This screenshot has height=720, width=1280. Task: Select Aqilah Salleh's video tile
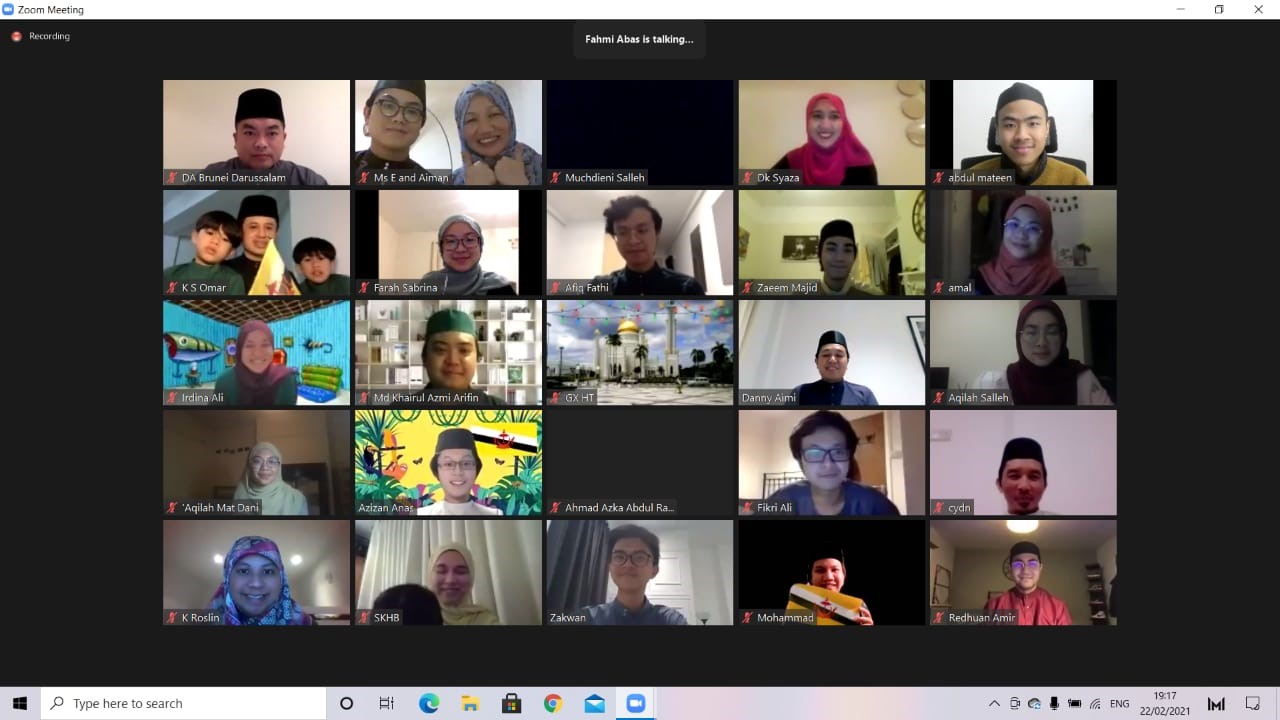pos(1023,352)
